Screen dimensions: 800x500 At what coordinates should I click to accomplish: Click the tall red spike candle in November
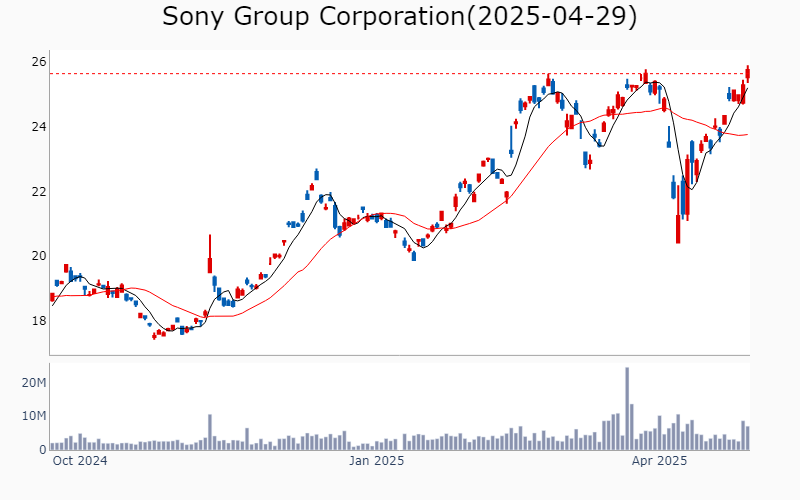(x=210, y=254)
